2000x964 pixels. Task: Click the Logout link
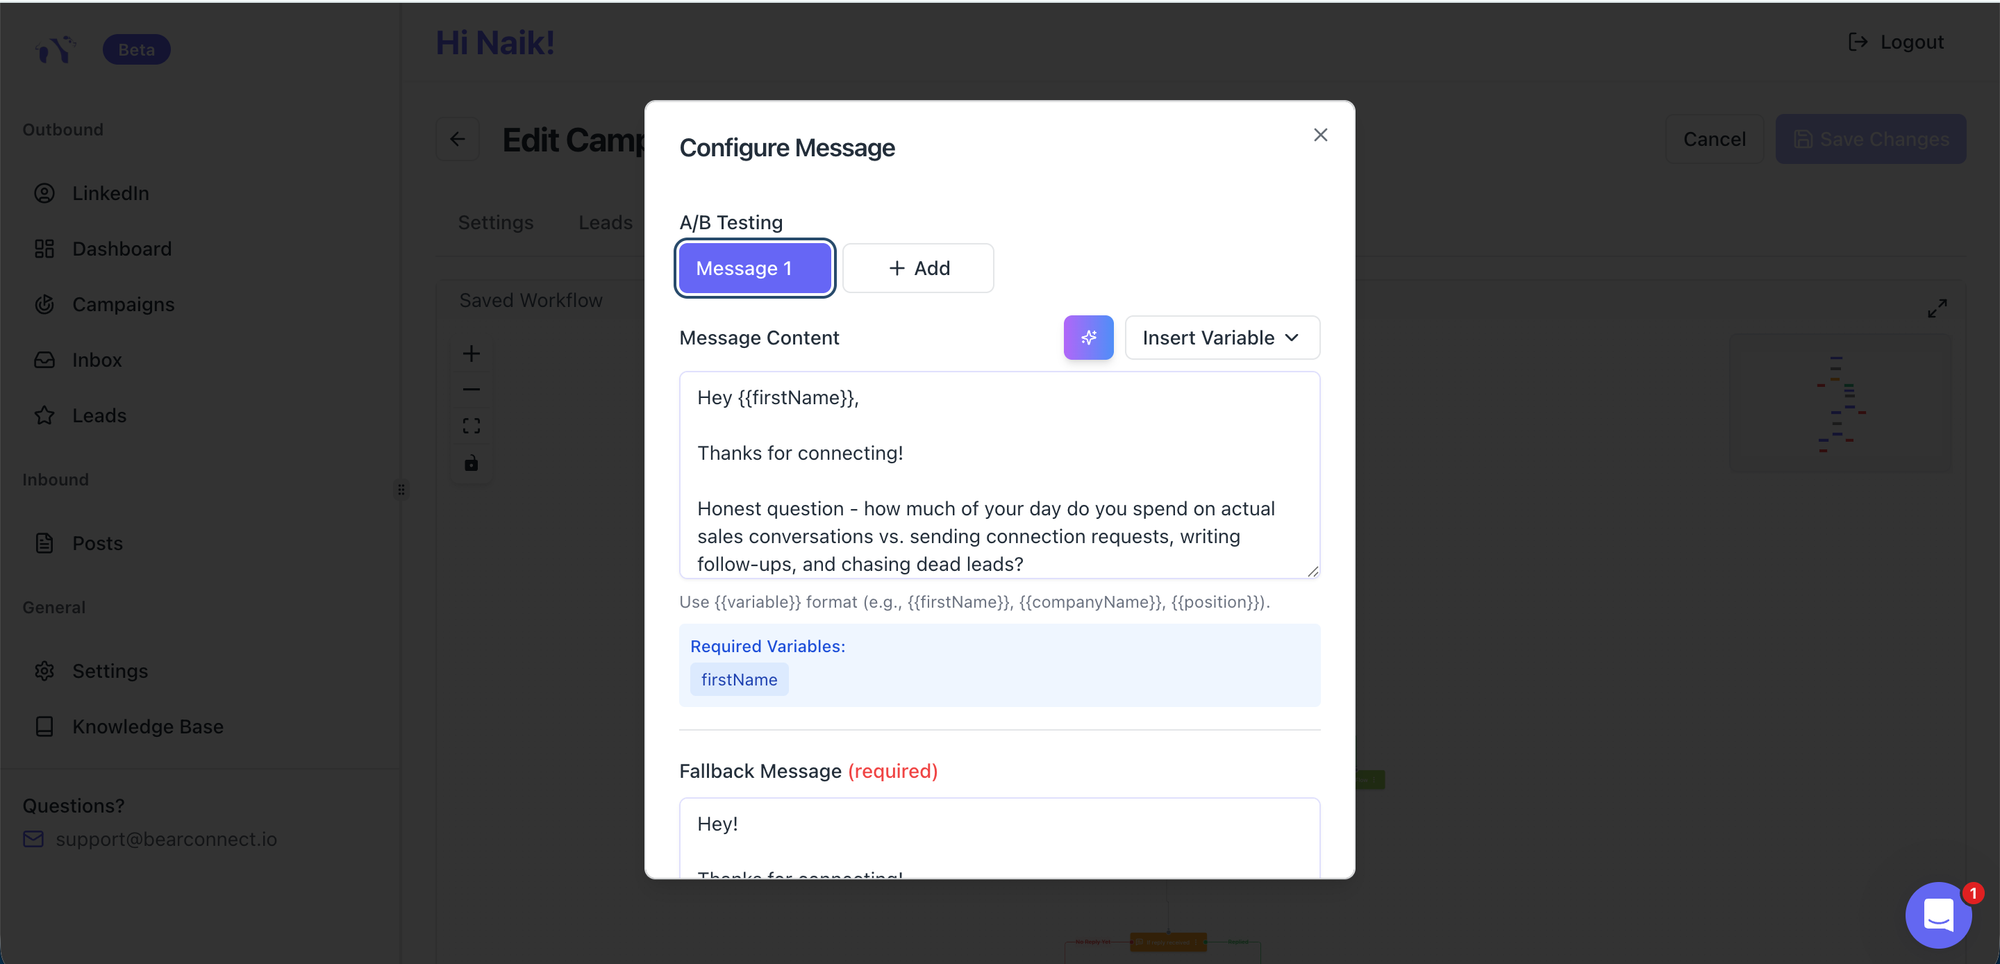pyautogui.click(x=1896, y=42)
